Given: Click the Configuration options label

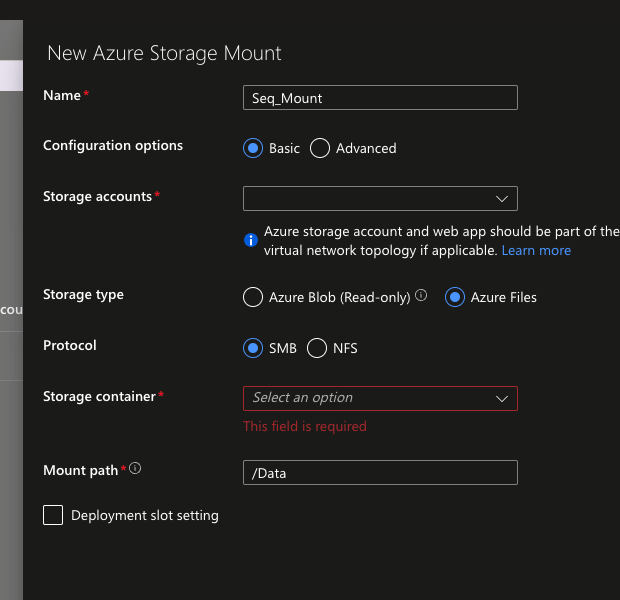Looking at the screenshot, I should point(113,145).
